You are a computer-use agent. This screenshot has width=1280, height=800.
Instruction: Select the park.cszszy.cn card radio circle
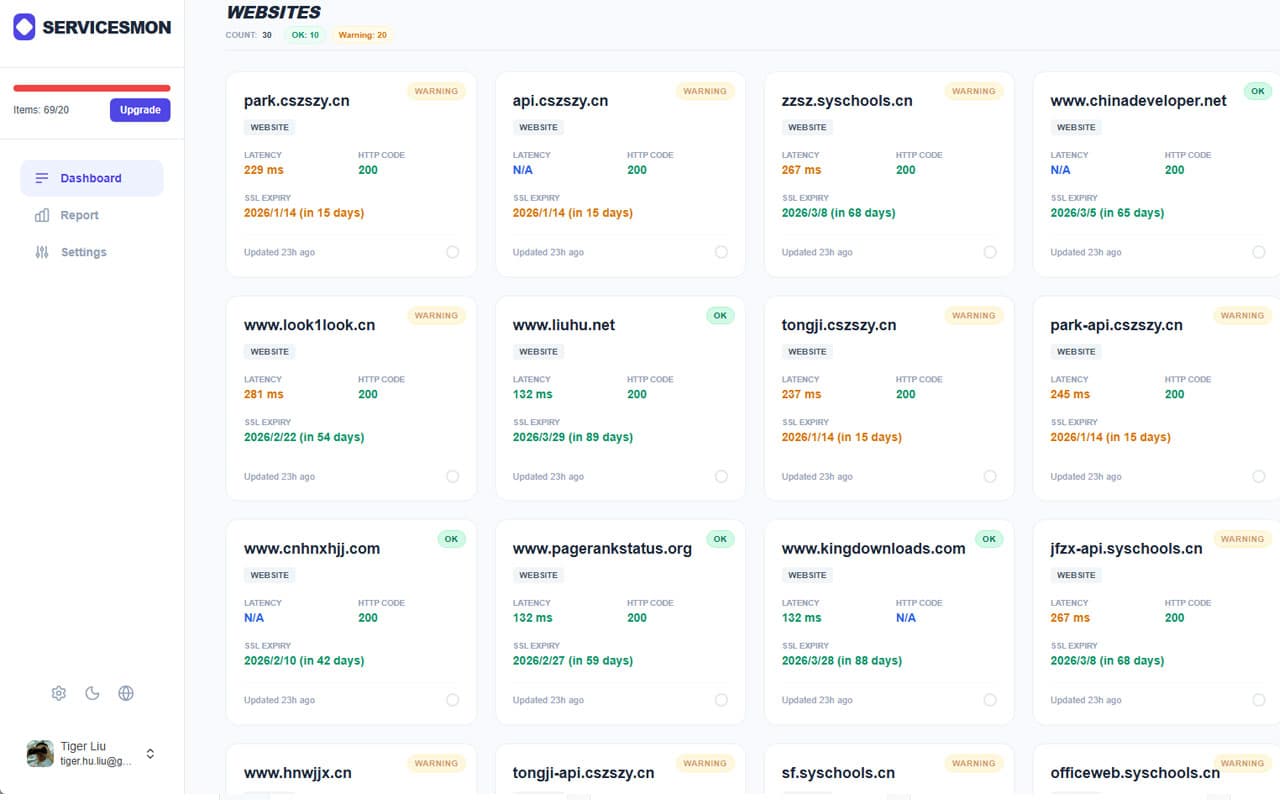pos(452,252)
